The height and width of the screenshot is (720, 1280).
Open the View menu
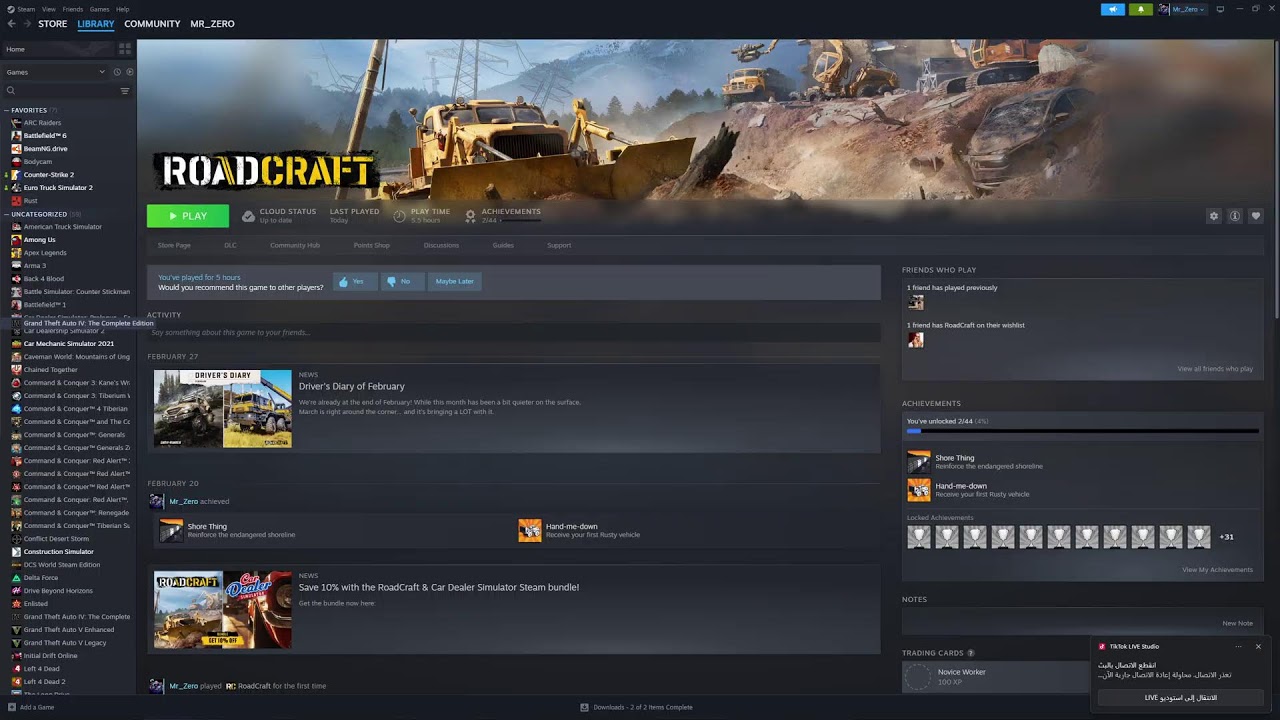pos(49,9)
